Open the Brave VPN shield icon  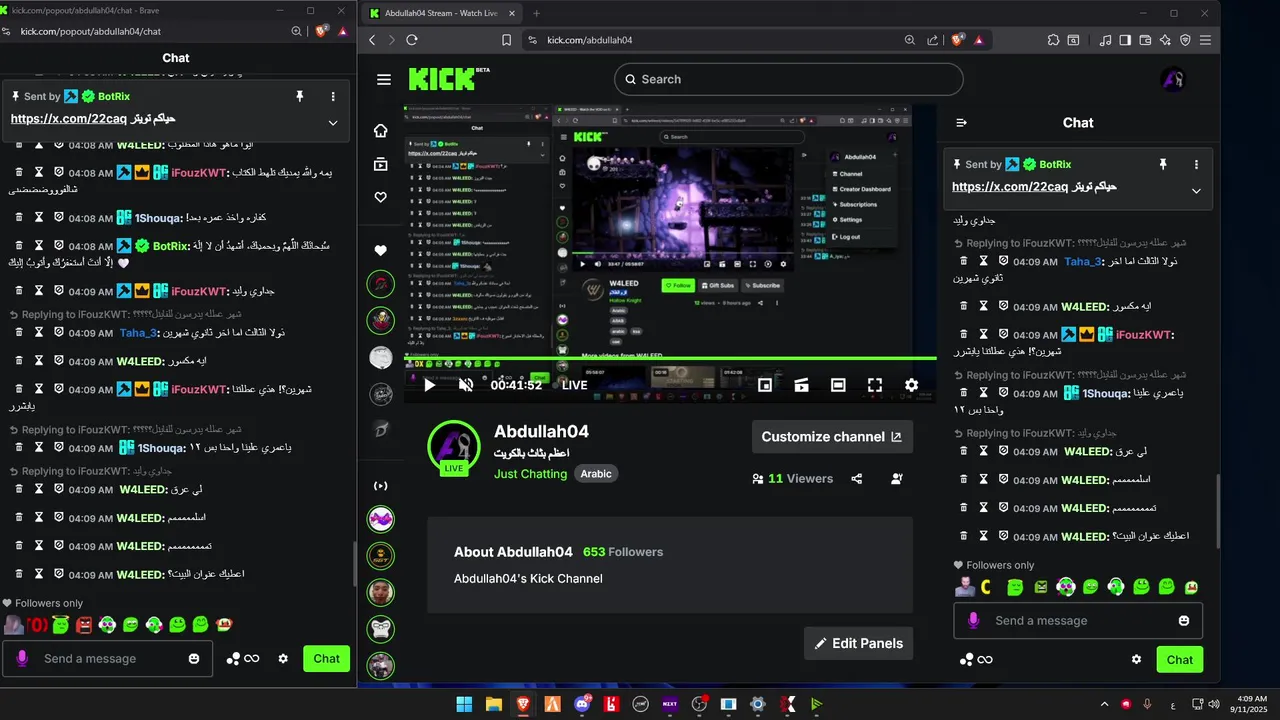click(1185, 40)
